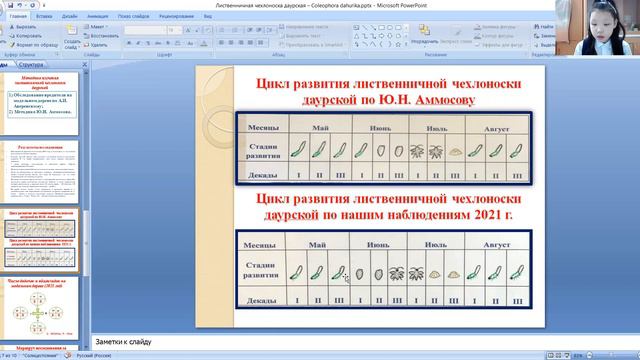
Task: Open the Вид ribbon tab
Action: coord(208,16)
